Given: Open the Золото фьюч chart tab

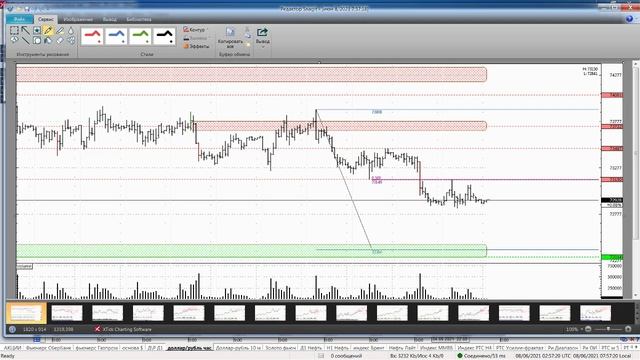Looking at the screenshot, I should tap(280, 348).
